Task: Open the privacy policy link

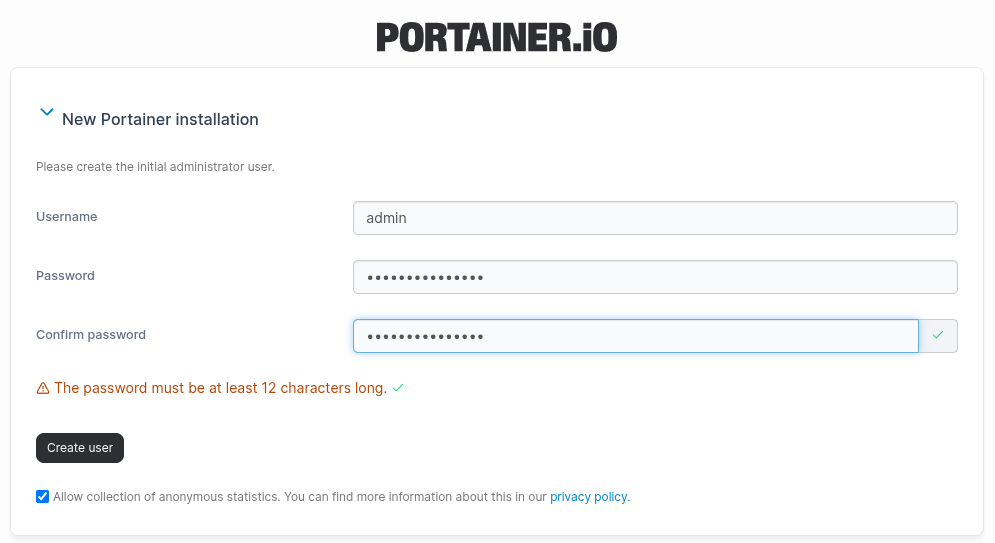Action: [x=588, y=497]
